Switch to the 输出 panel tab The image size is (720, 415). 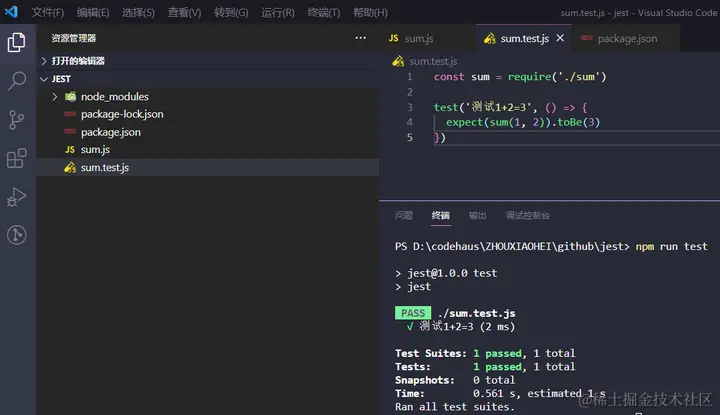pyautogui.click(x=478, y=215)
